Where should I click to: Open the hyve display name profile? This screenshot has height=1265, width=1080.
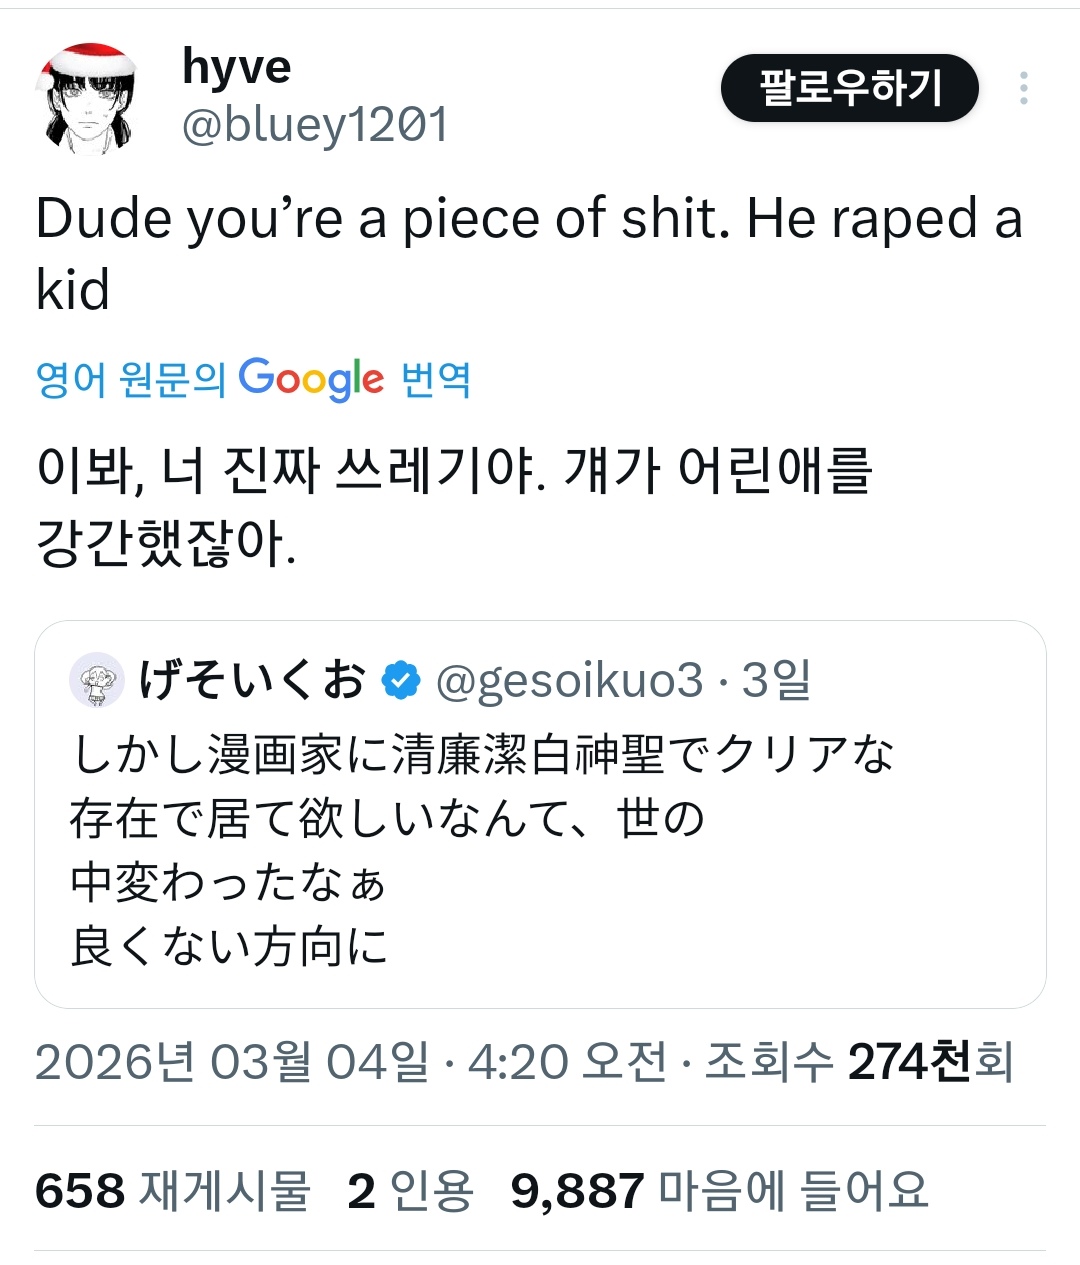pyautogui.click(x=236, y=67)
